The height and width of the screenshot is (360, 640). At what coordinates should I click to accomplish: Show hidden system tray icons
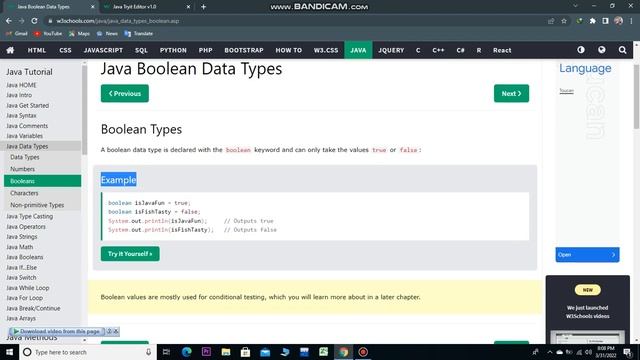point(550,352)
